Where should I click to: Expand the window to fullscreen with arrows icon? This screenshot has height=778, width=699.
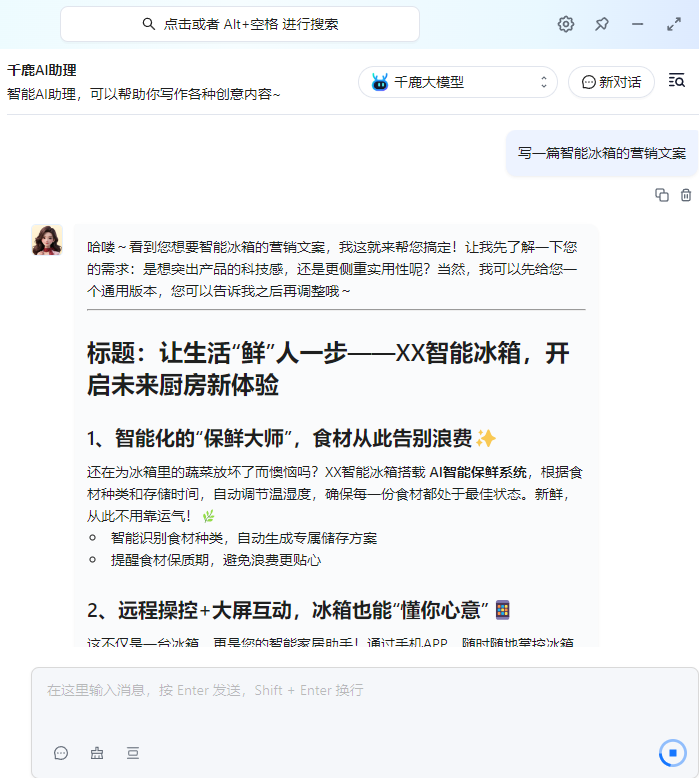(x=673, y=24)
